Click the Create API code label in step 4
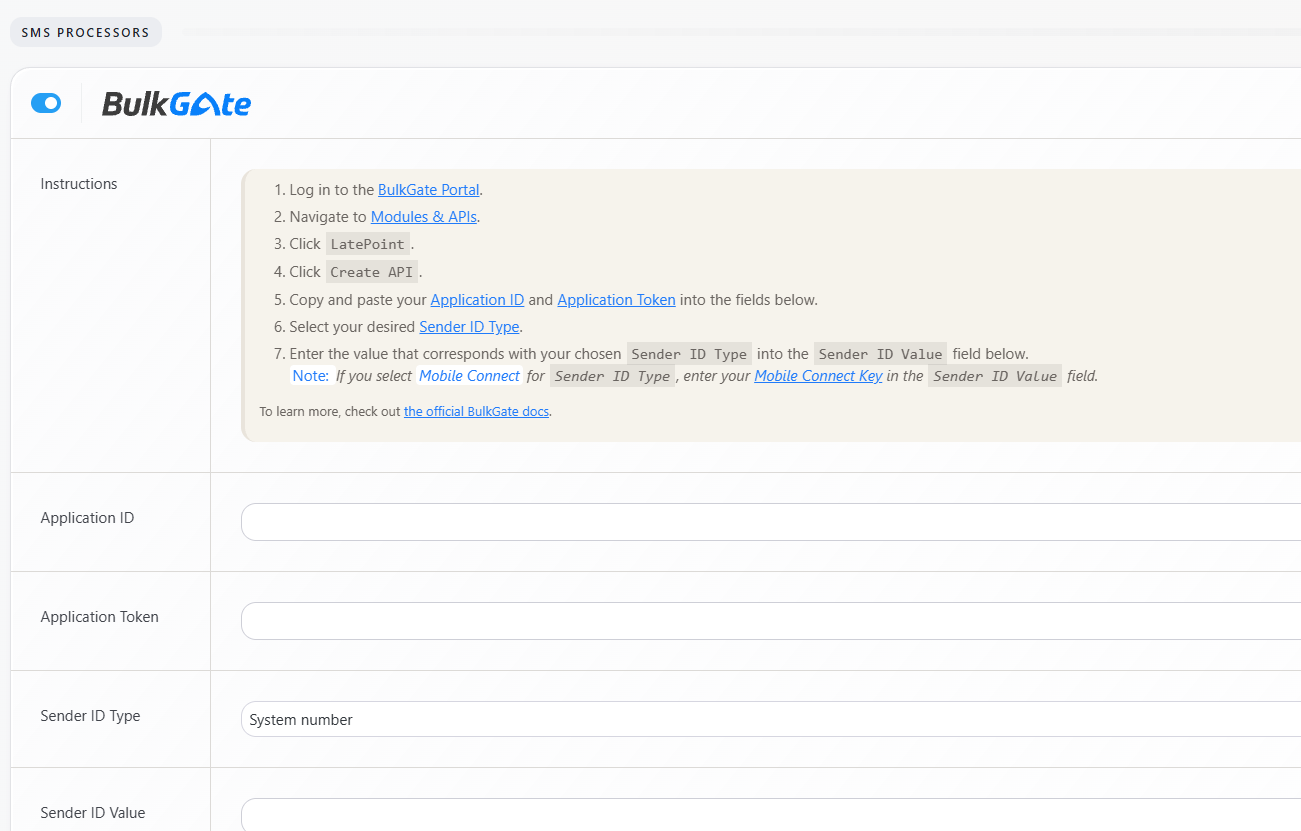Image resolution: width=1301 pixels, height=831 pixels. (x=371, y=272)
